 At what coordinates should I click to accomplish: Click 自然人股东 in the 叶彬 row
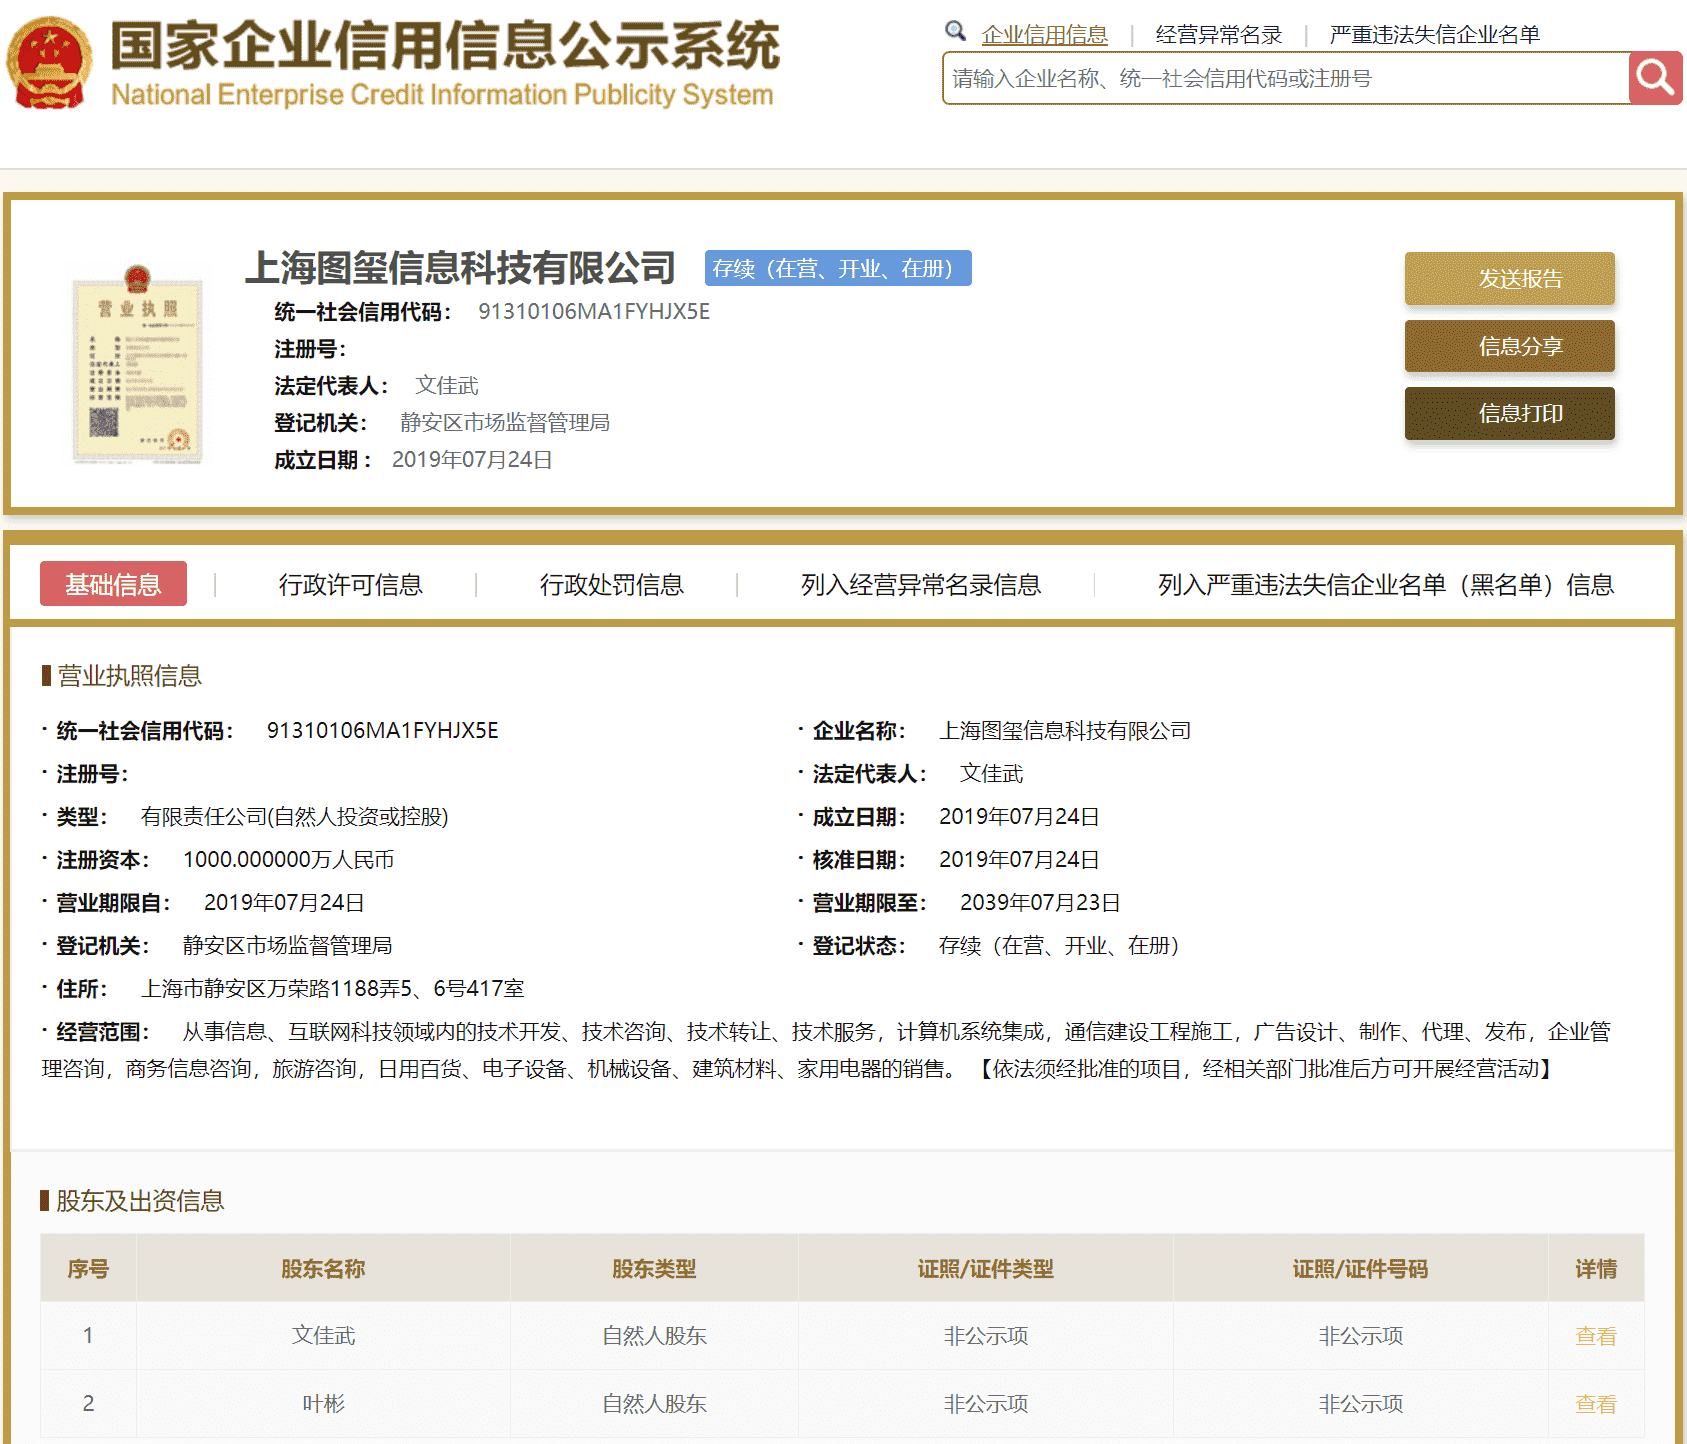654,1404
